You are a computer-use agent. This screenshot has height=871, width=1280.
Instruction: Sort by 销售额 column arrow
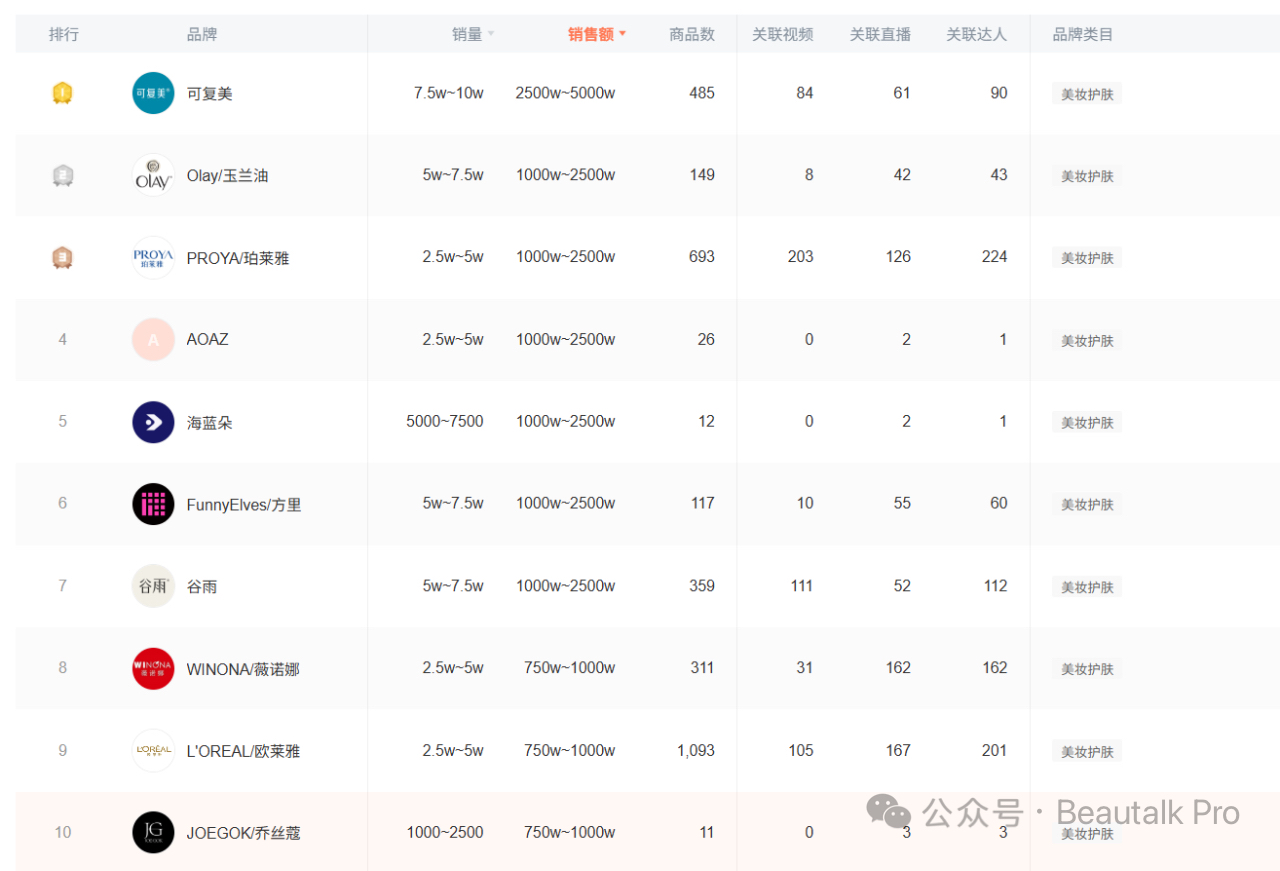[622, 34]
